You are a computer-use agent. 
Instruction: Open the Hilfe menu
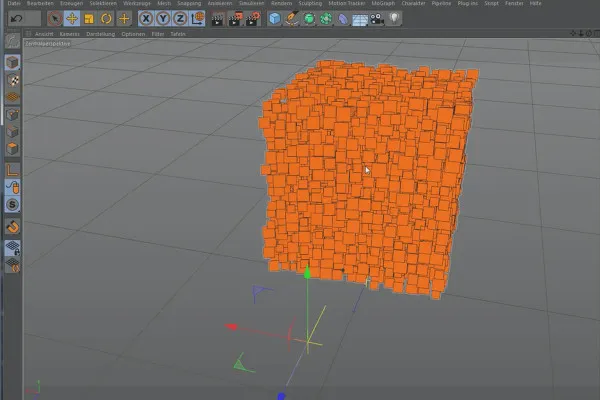(x=535, y=3)
